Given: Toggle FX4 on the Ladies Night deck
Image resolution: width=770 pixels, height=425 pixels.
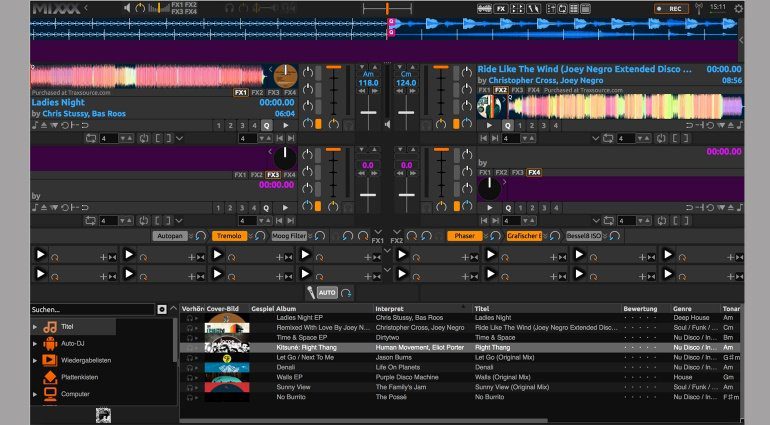Looking at the screenshot, I should click(x=290, y=92).
